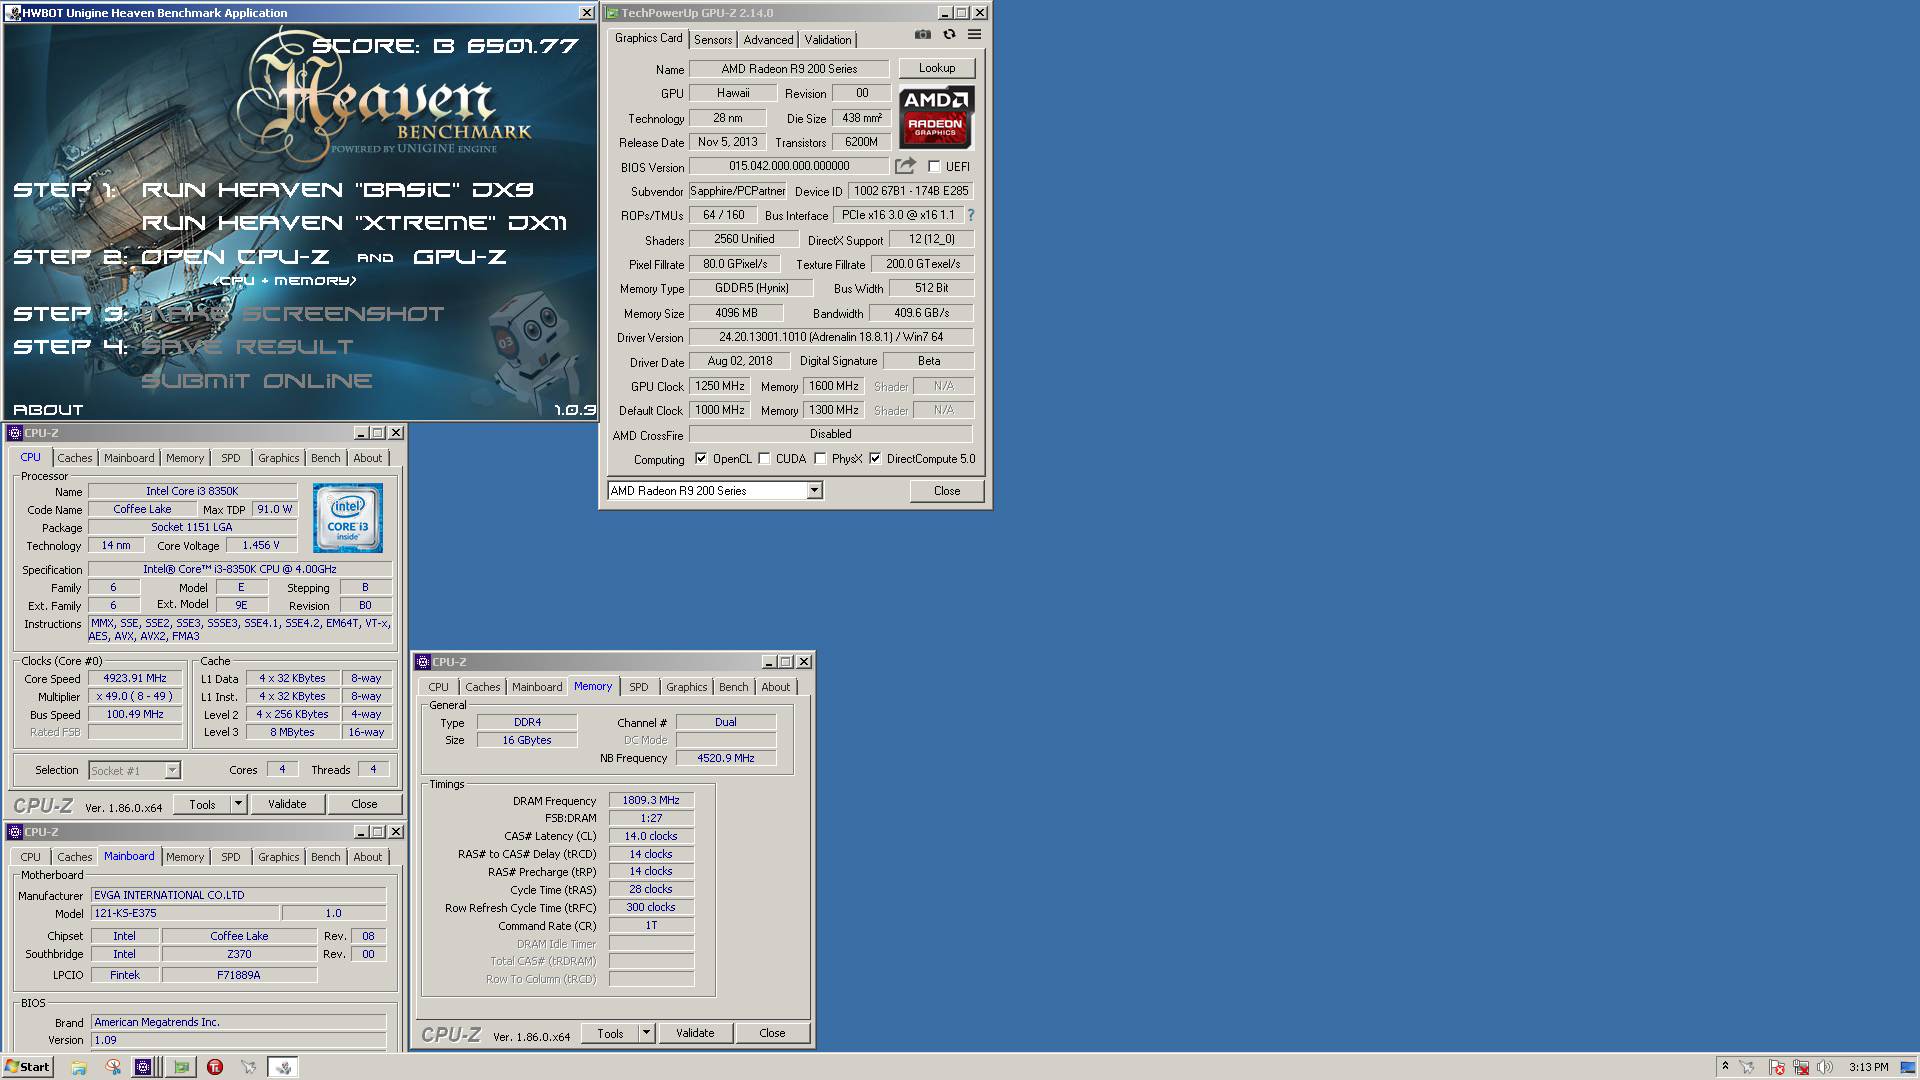Open the GPU selection dropdown in GPU-Z
This screenshot has height=1080, width=1920.
tap(814, 490)
